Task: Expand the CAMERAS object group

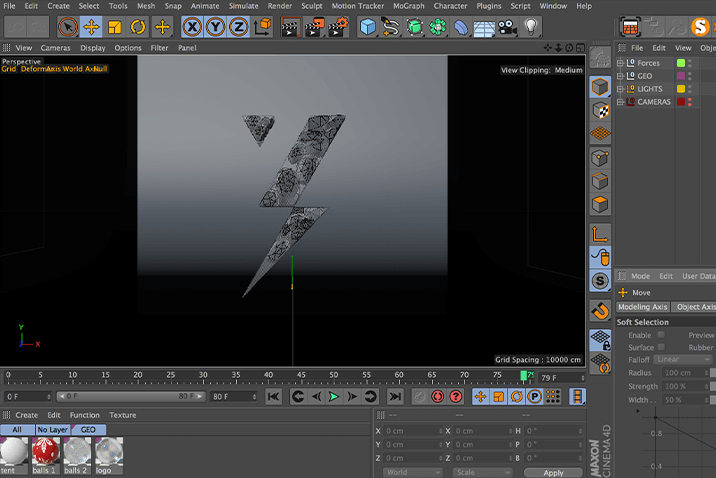Action: (620, 102)
